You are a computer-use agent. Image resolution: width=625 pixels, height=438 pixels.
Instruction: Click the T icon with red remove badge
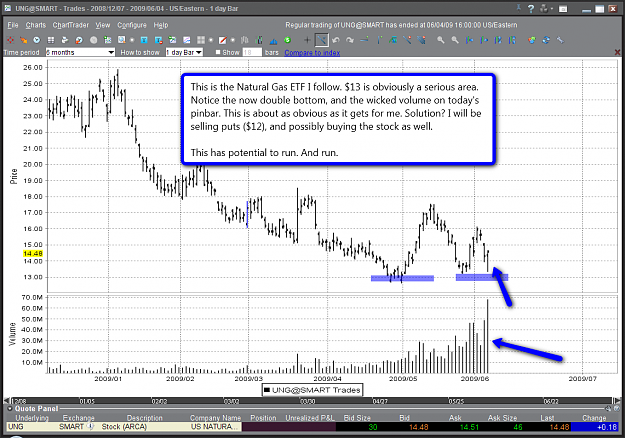pos(159,40)
